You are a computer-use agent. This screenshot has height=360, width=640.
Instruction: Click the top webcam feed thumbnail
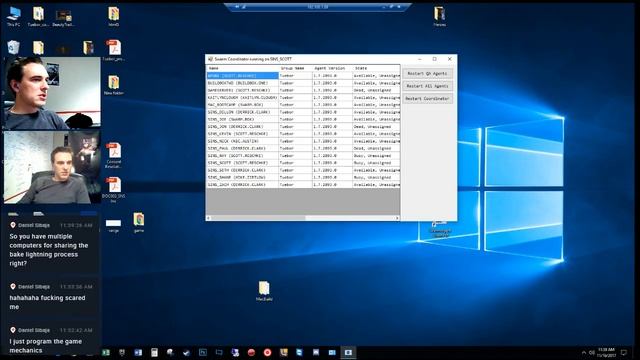52,93
